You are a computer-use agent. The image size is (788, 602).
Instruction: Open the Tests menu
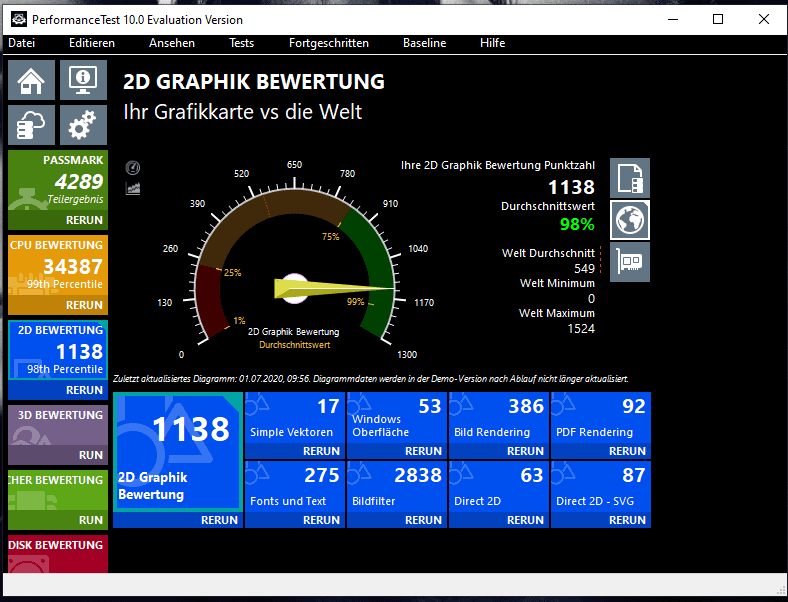click(242, 43)
